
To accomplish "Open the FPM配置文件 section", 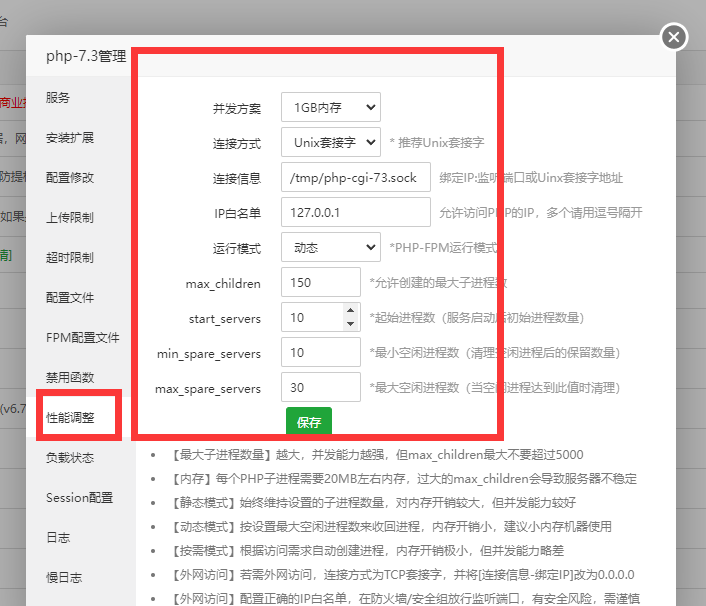I will tap(82, 338).
